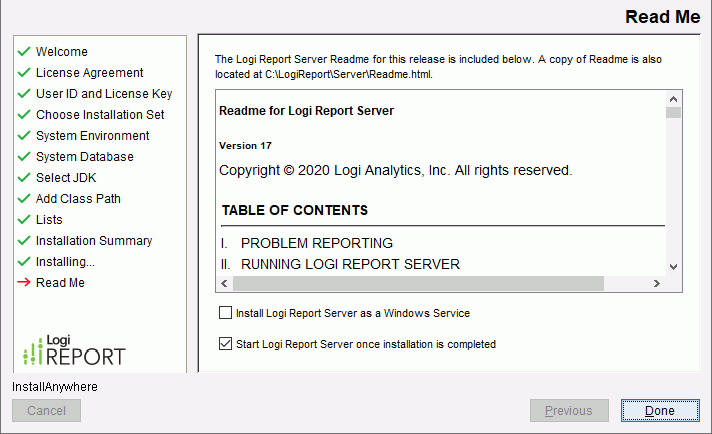Click the readme scroll left arrow
The height and width of the screenshot is (434, 712).
point(224,283)
